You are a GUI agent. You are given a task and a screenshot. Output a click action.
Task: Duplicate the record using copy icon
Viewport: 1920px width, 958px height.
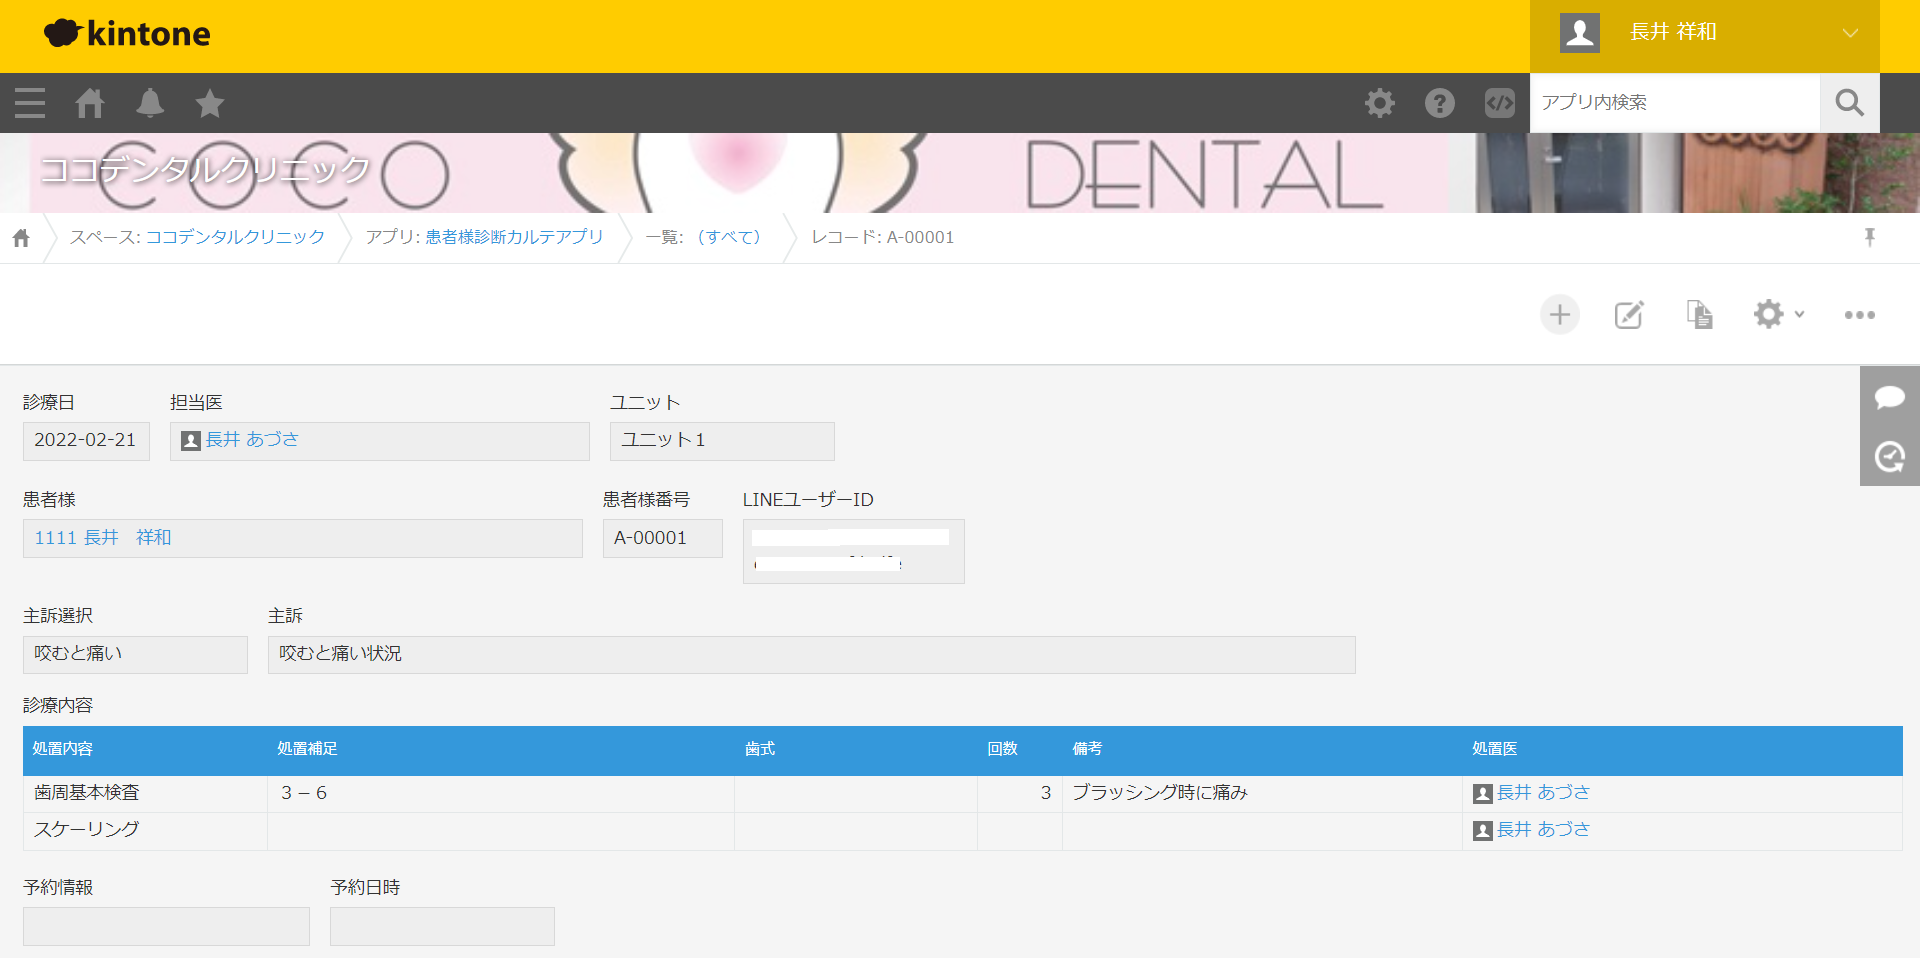(x=1699, y=315)
